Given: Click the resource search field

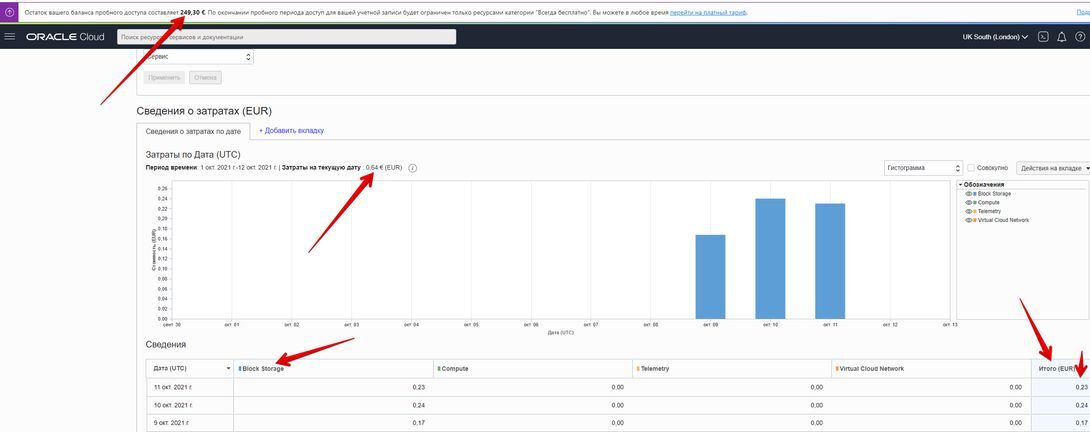Looking at the screenshot, I should point(286,37).
